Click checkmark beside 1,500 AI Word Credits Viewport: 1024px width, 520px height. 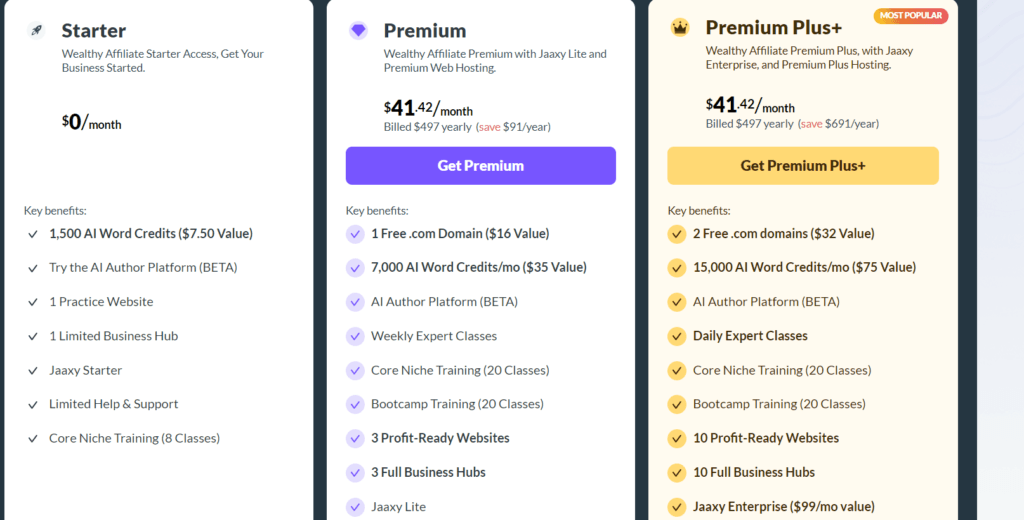click(33, 234)
